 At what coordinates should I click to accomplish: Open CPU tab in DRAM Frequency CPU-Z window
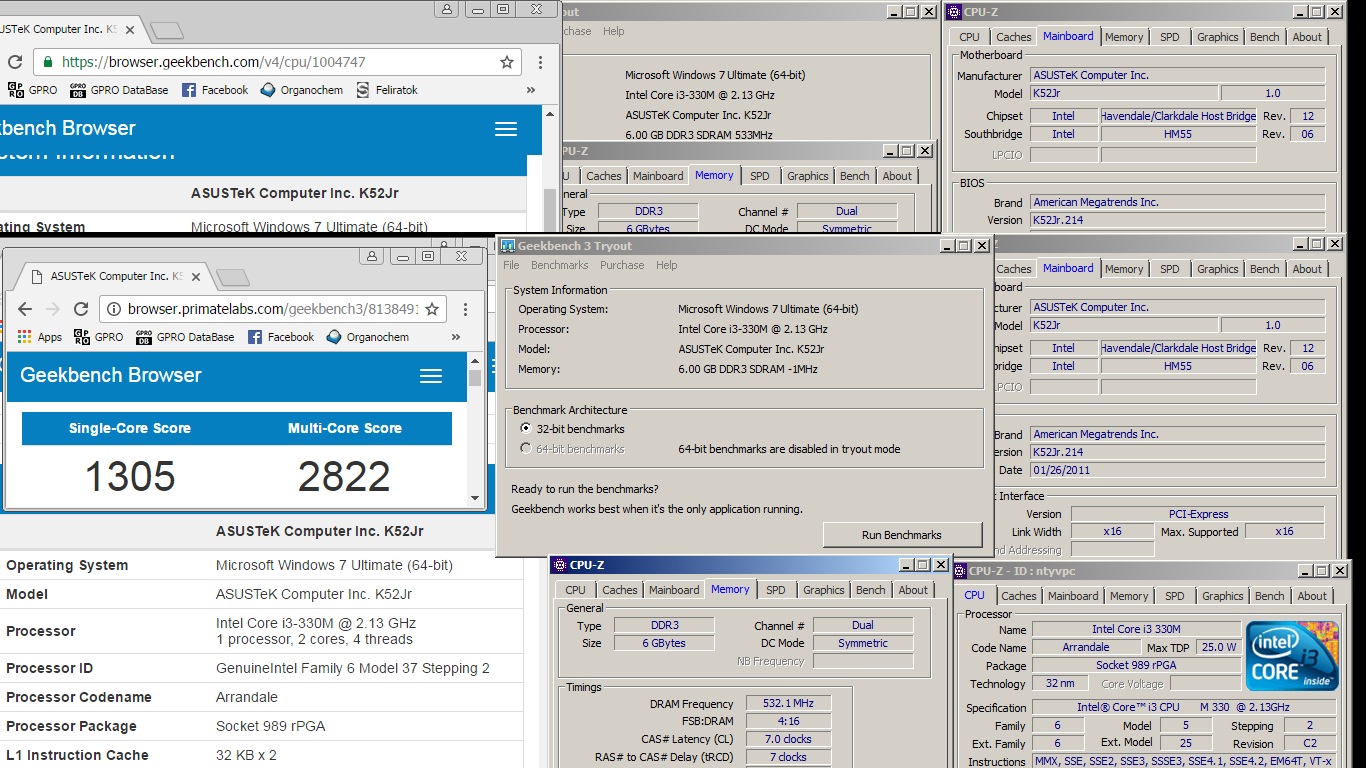(x=576, y=590)
